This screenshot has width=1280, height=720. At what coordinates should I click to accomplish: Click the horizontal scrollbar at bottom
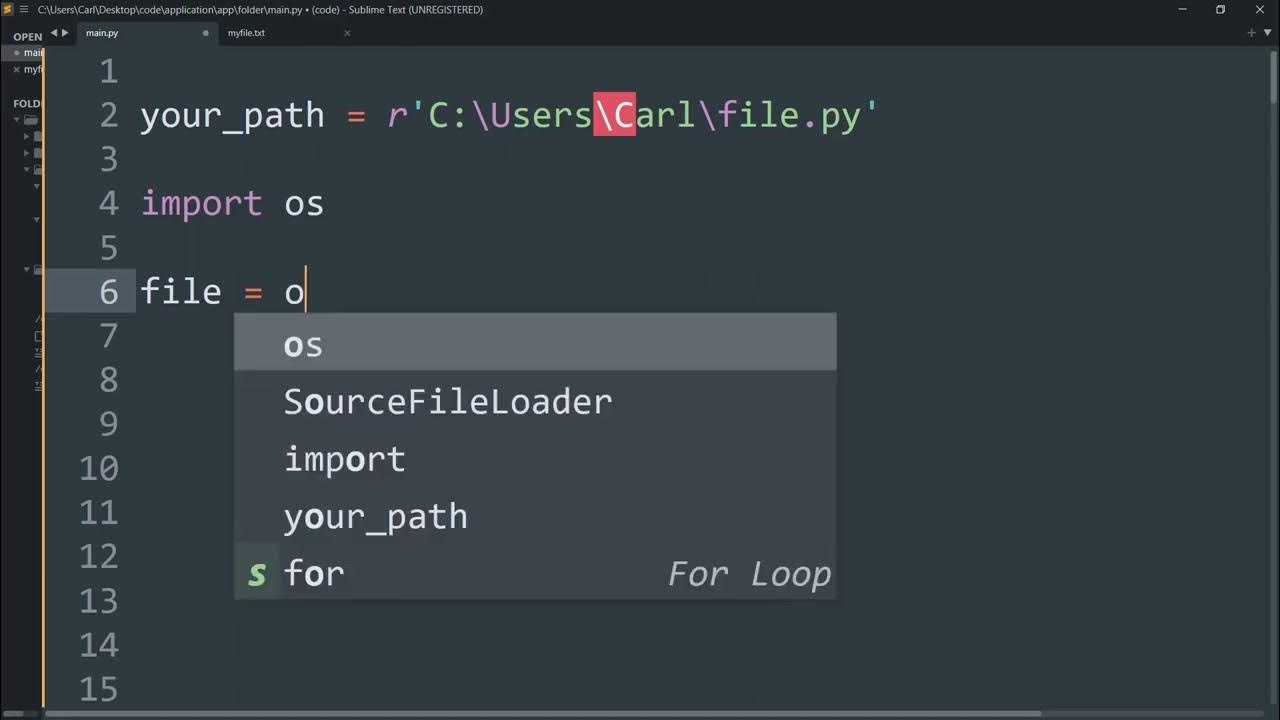[x=540, y=714]
